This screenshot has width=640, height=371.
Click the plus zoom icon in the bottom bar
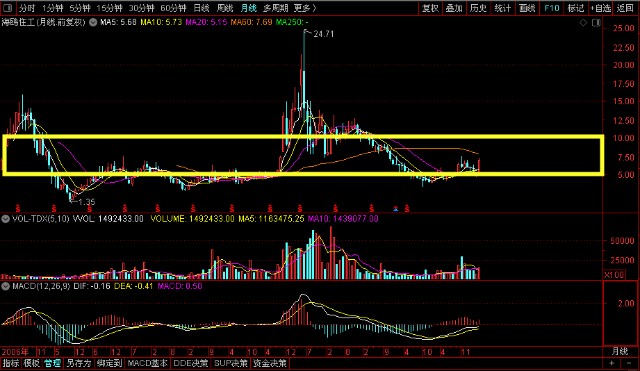(611, 363)
